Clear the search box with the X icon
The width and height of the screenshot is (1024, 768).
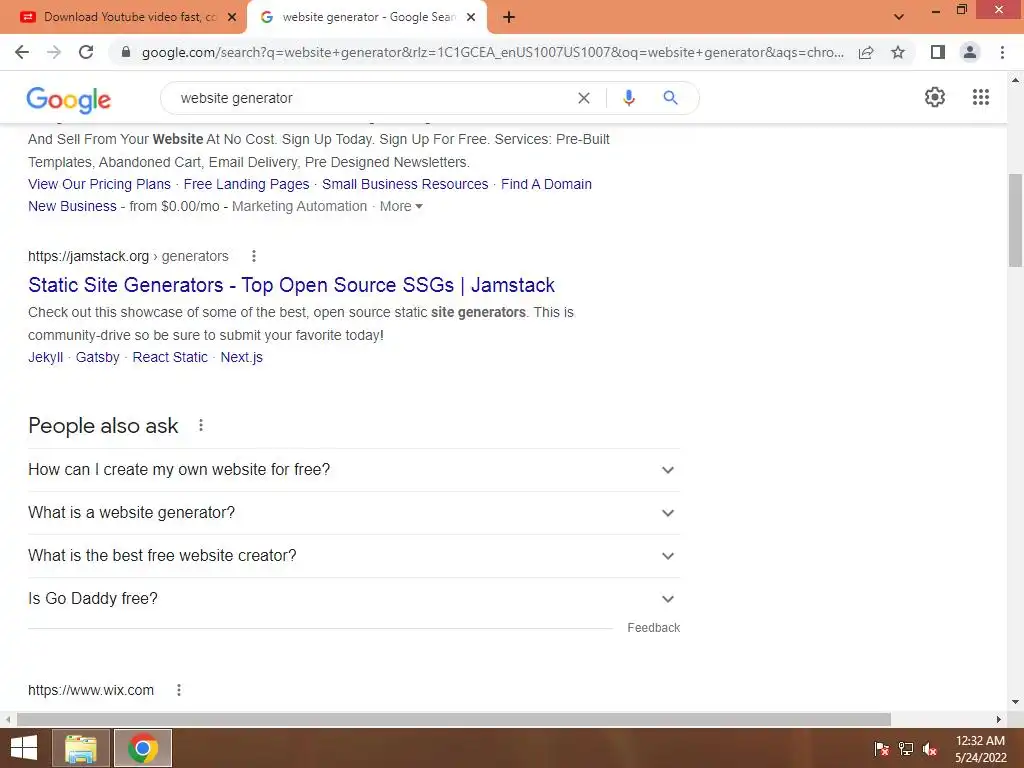pos(584,98)
